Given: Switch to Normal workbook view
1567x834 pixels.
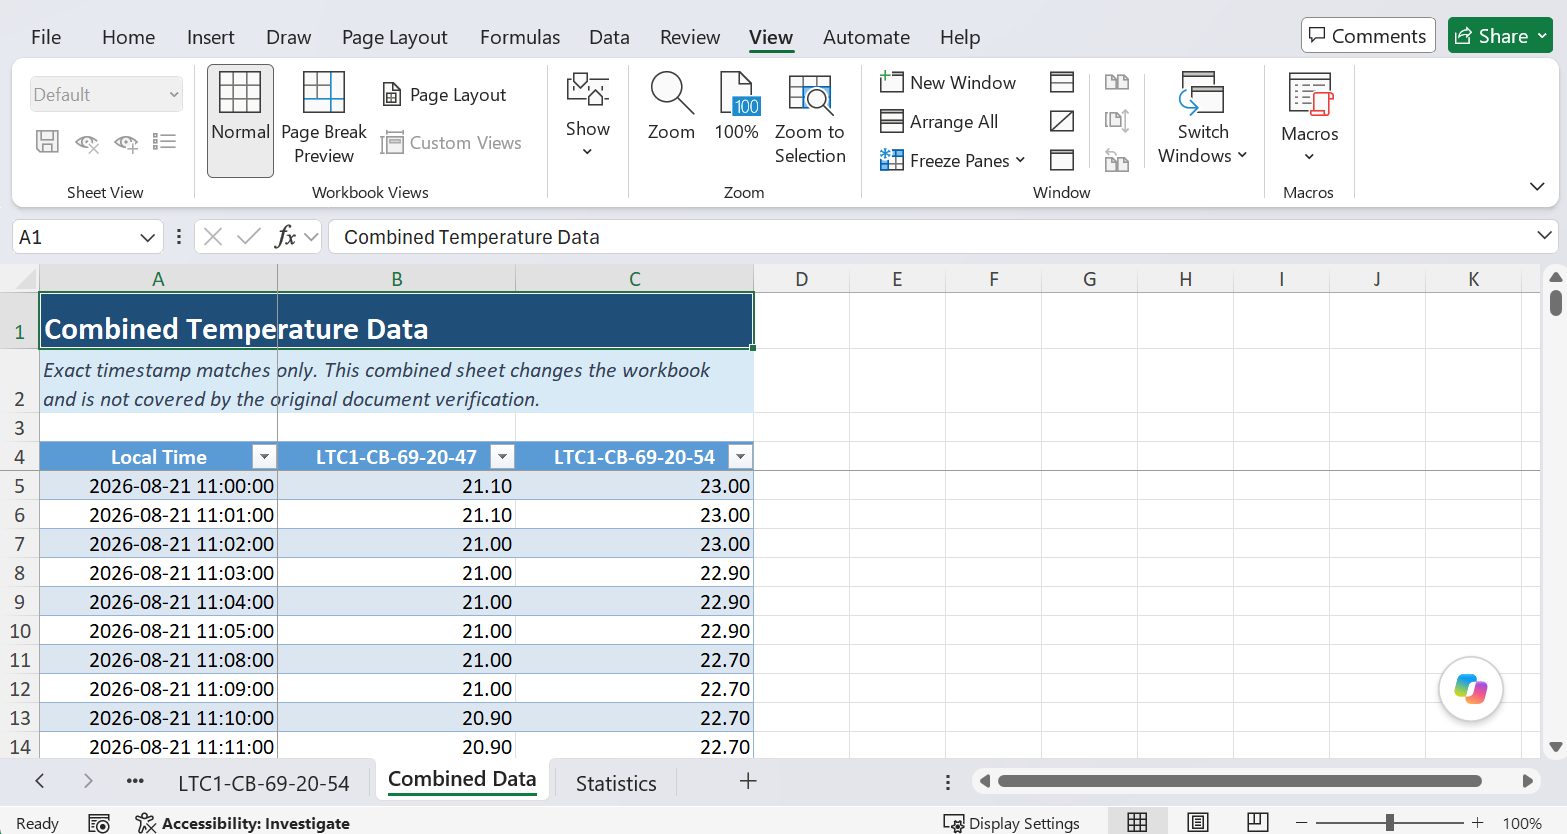Looking at the screenshot, I should pos(240,120).
